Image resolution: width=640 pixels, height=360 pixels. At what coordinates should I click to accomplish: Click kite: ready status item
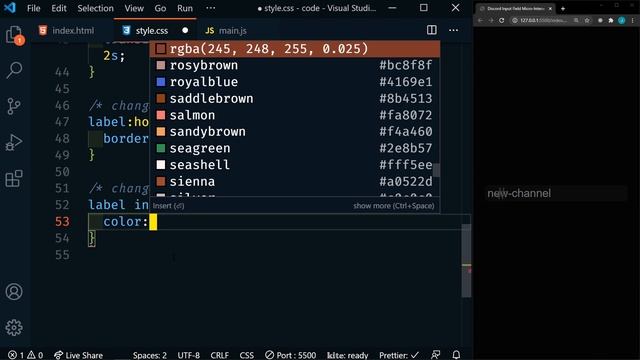[x=347, y=355]
